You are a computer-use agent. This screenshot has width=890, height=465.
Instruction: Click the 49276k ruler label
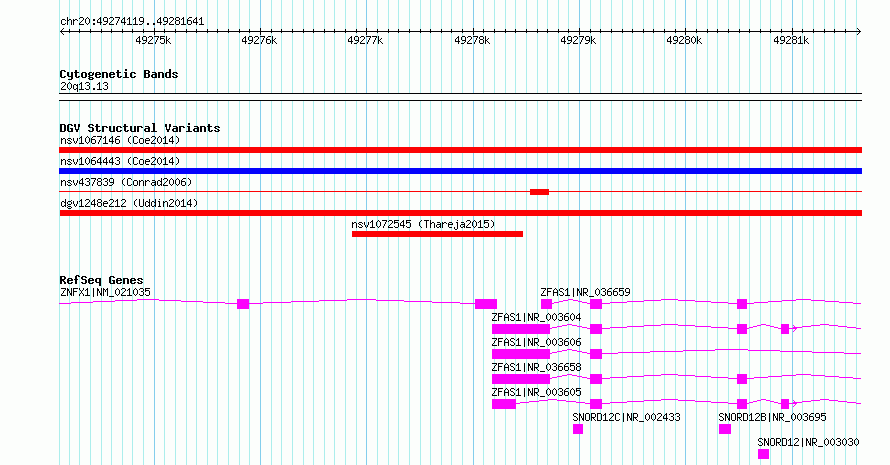(x=259, y=40)
